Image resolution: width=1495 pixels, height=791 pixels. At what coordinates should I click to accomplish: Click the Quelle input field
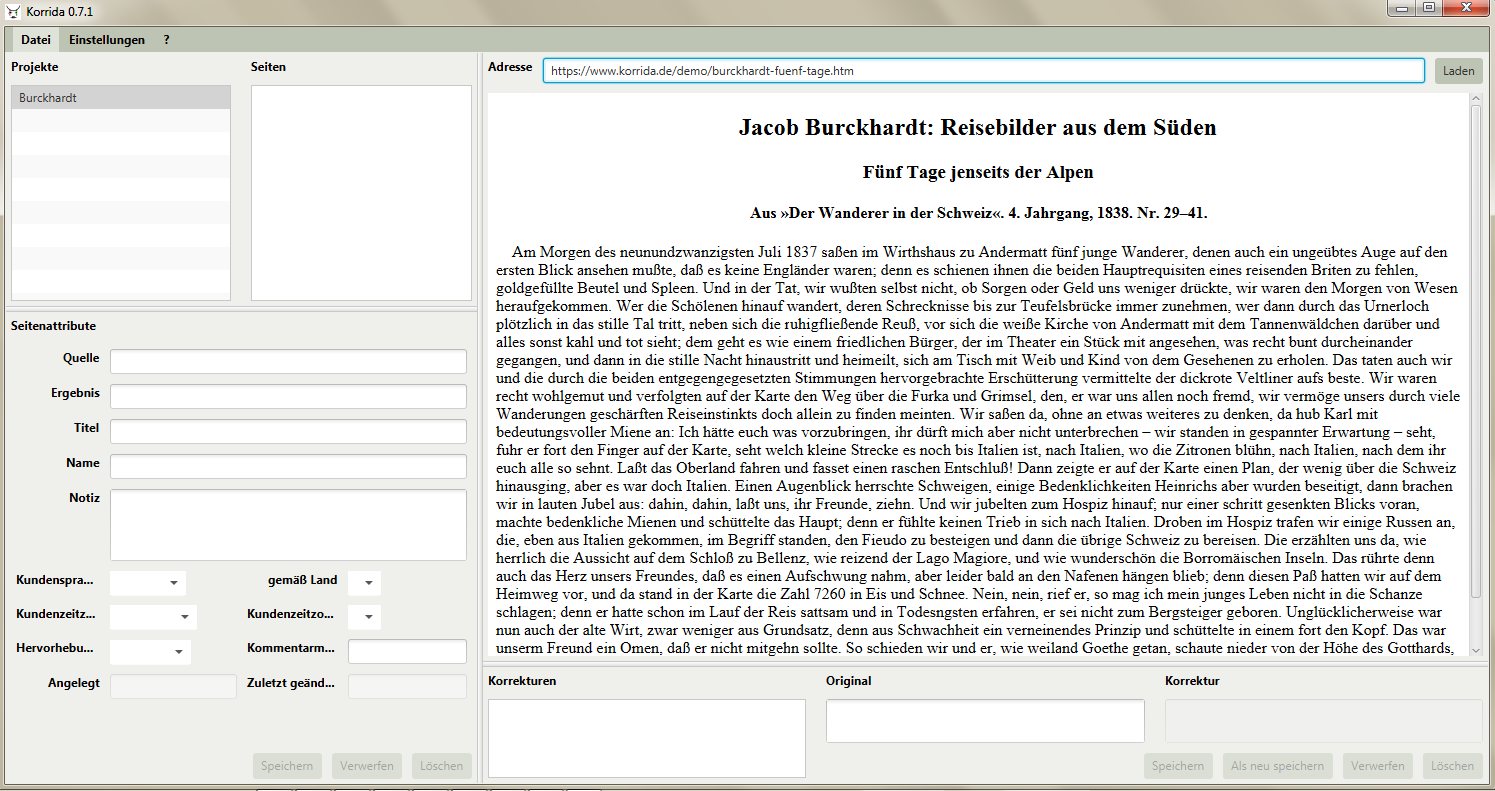(288, 362)
